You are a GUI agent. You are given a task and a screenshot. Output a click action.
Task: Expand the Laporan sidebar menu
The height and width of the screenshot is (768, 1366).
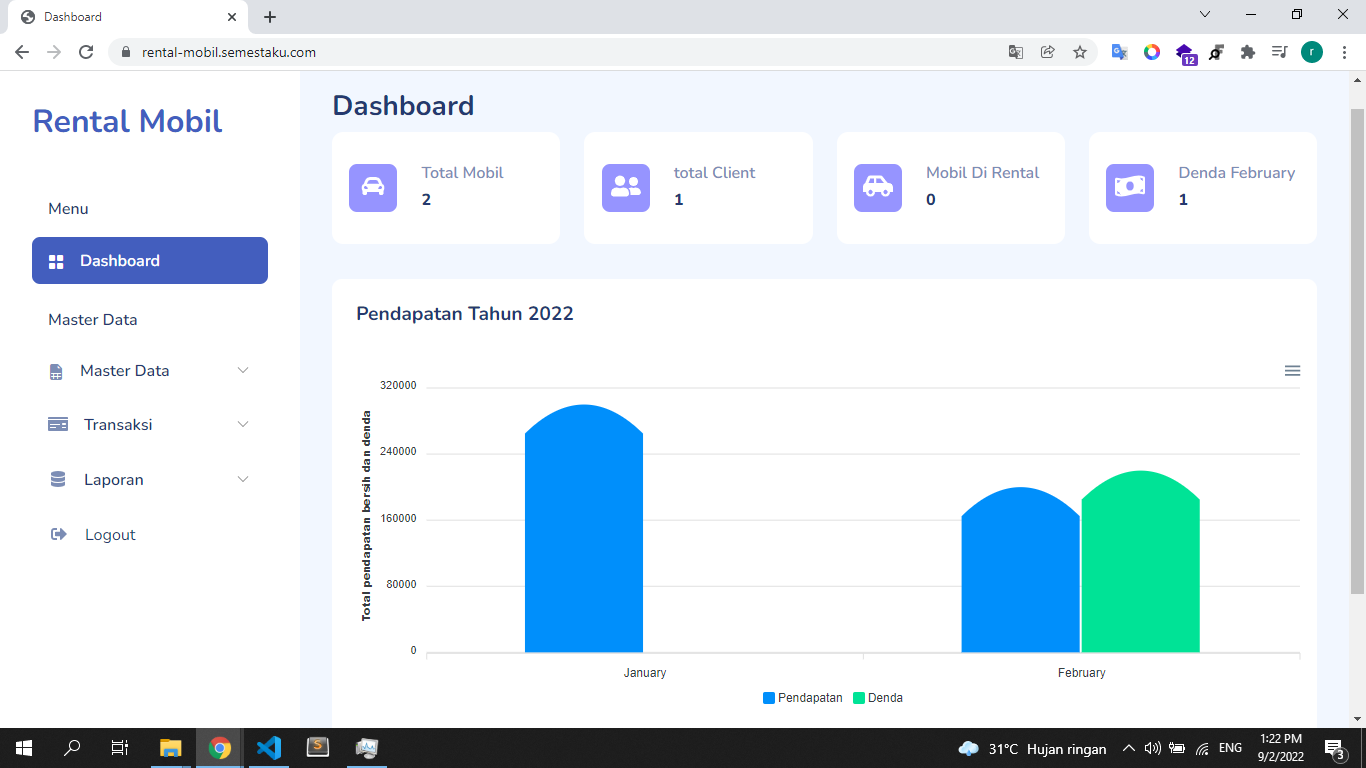[150, 480]
